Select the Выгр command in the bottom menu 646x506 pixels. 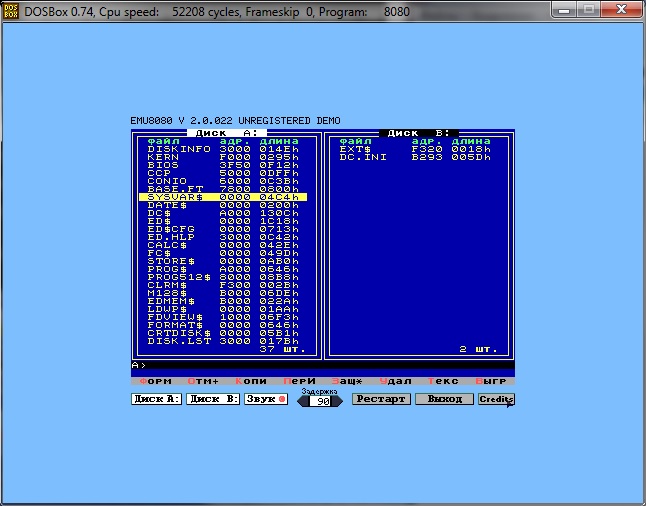[490, 382]
